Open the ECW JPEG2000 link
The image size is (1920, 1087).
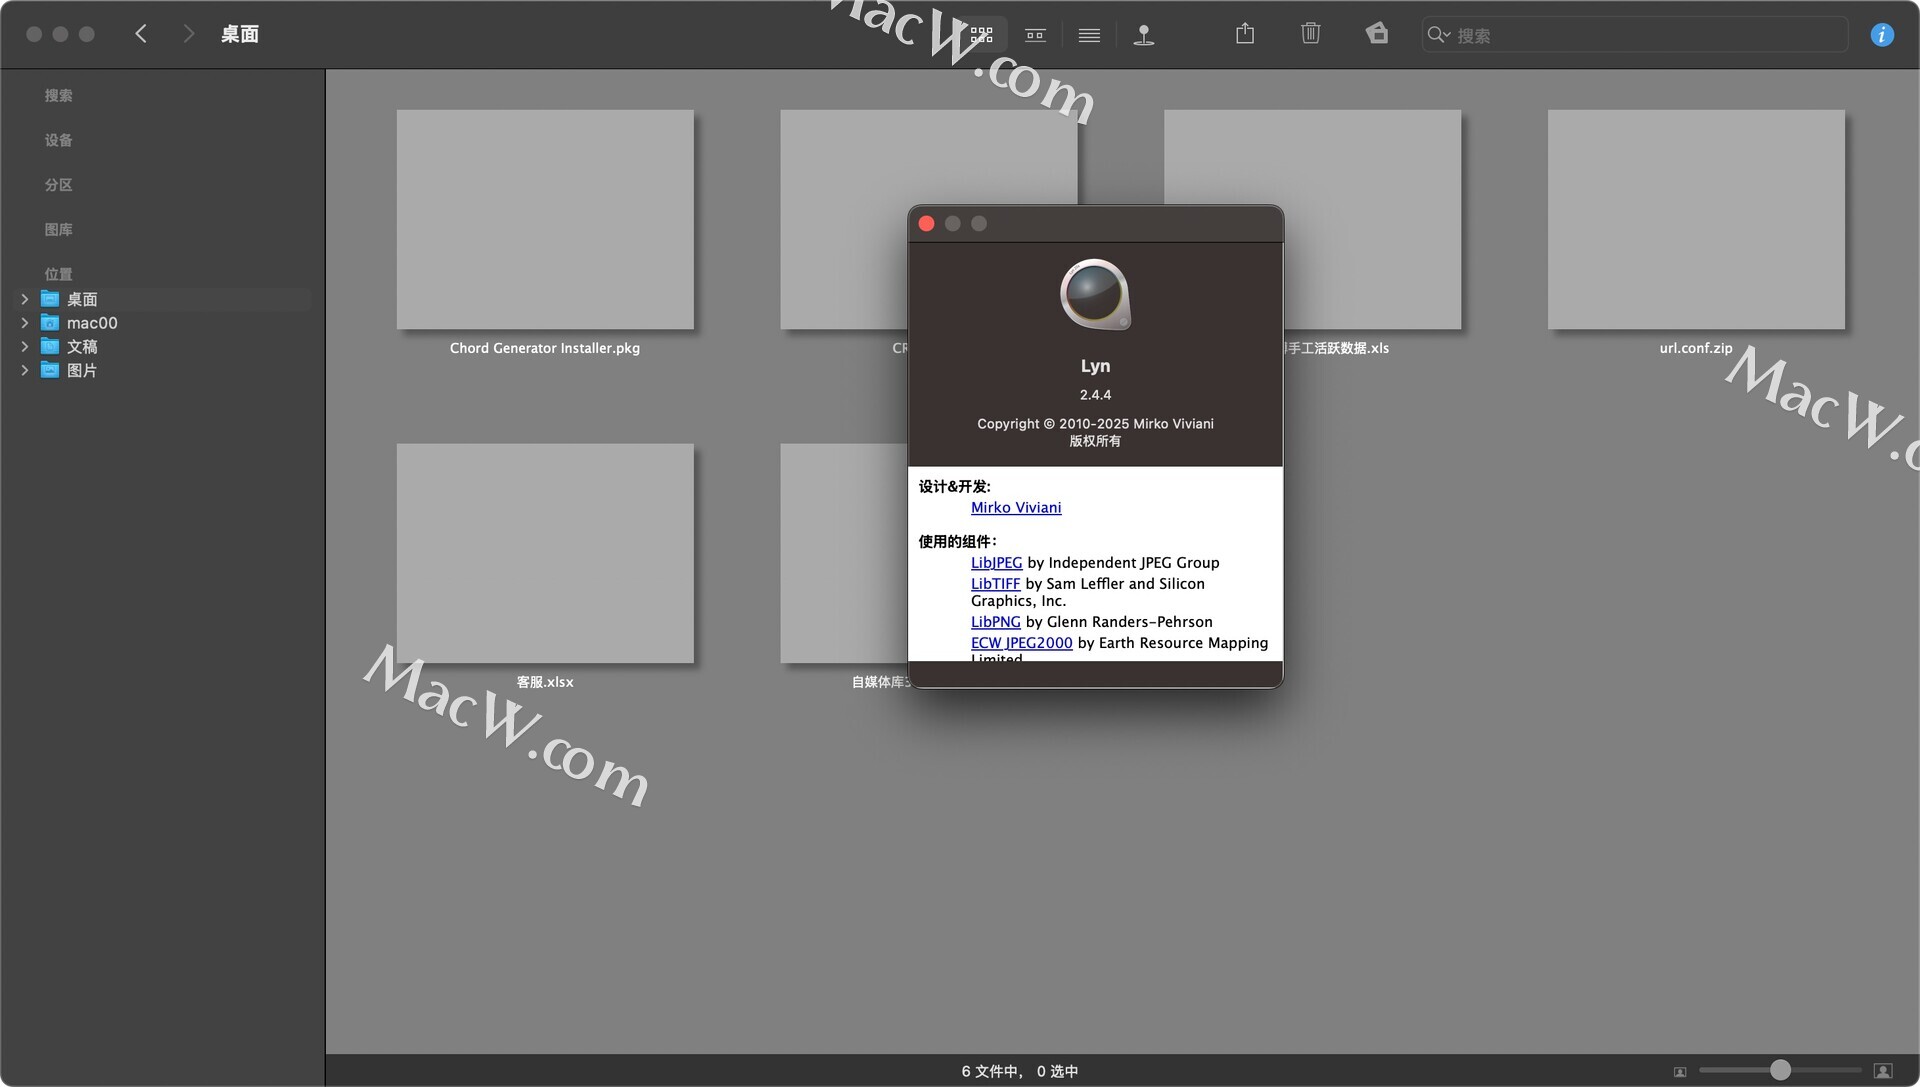[x=1021, y=642]
